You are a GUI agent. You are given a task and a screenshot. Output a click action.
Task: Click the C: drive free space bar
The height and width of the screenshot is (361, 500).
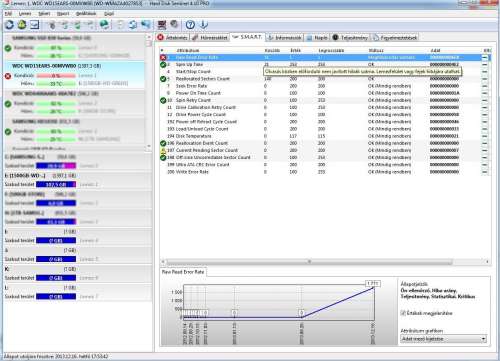coord(56,166)
